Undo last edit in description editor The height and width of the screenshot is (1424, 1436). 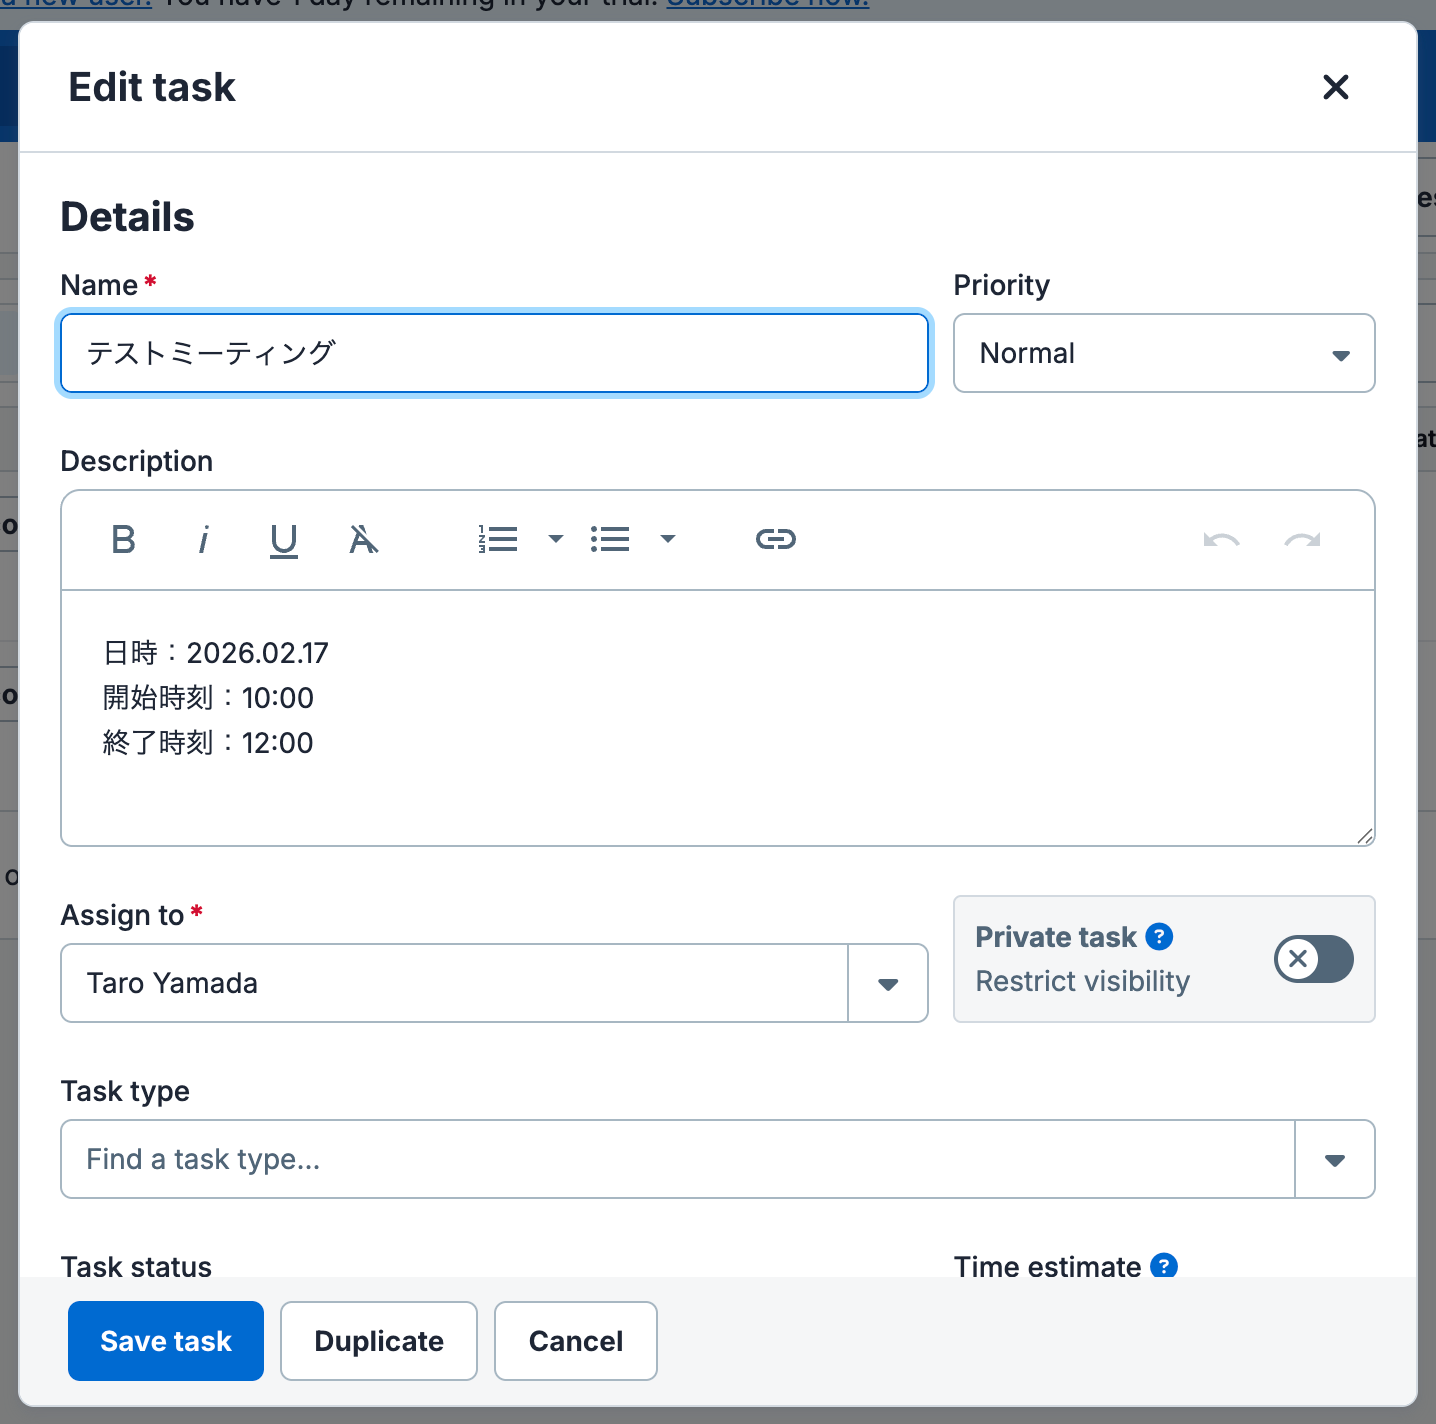(x=1221, y=540)
